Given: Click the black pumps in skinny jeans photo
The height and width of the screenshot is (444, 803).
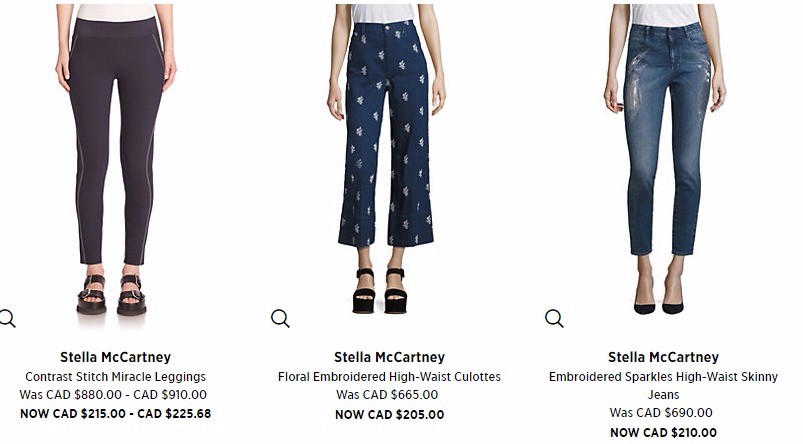Looking at the screenshot, I should pos(659,304).
